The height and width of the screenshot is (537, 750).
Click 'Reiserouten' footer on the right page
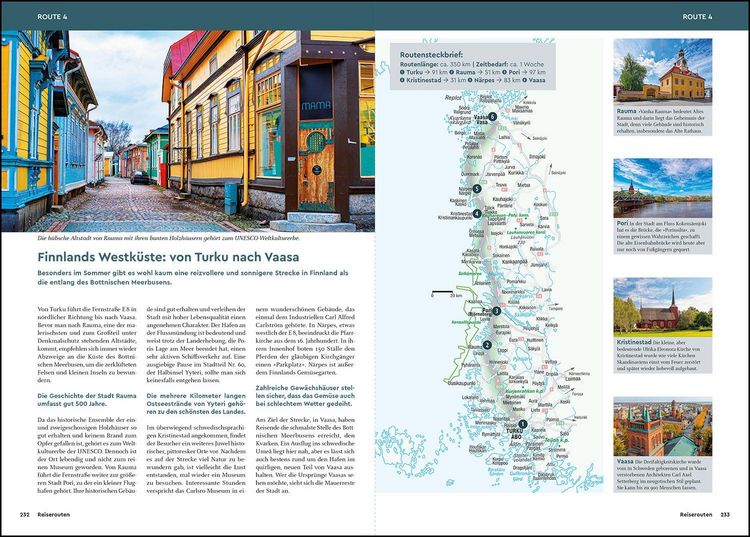click(696, 515)
